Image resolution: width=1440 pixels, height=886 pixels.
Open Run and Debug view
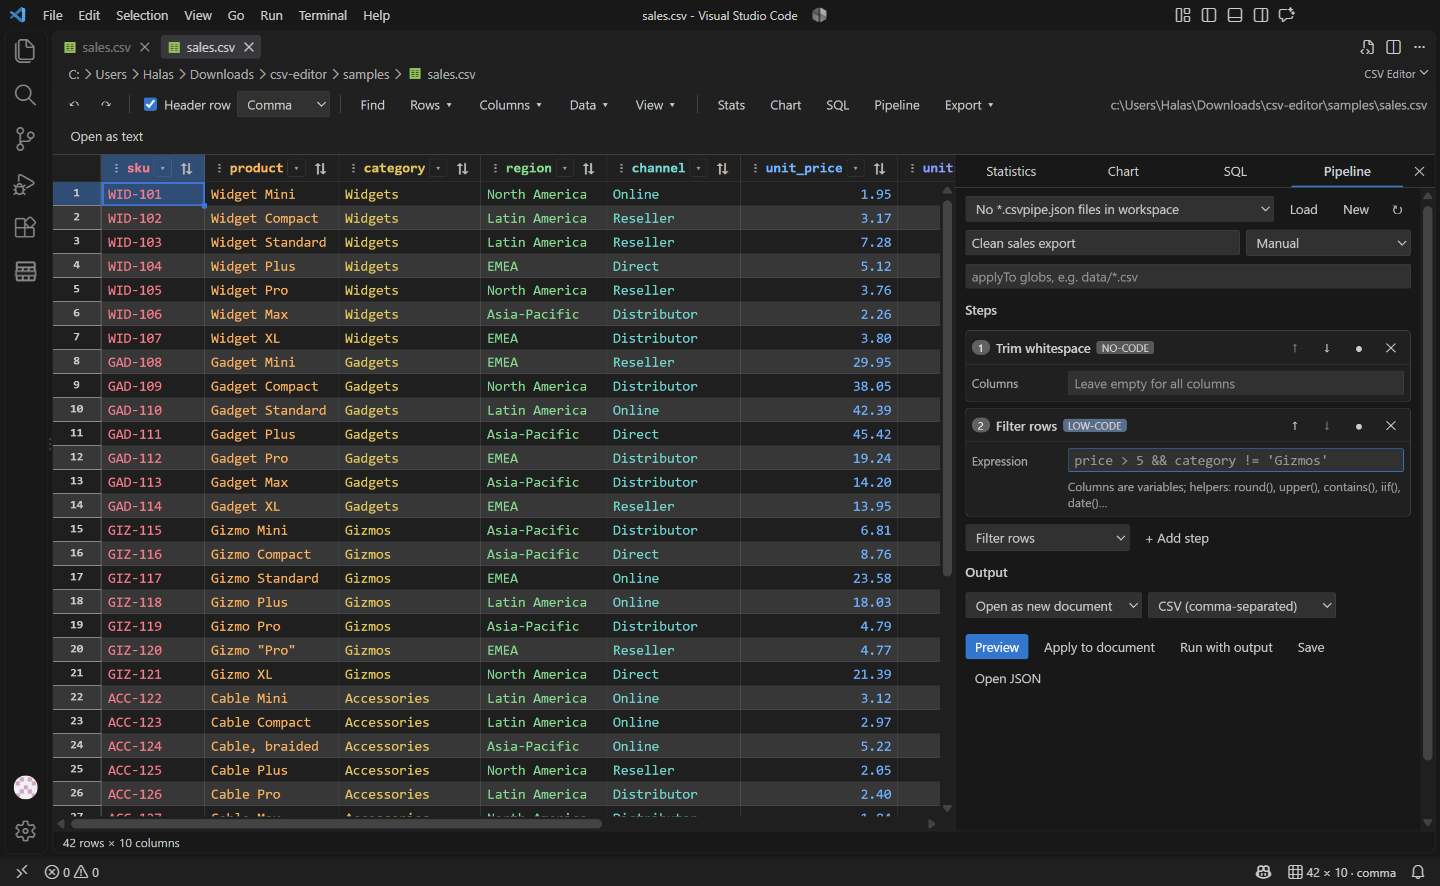pos(25,184)
